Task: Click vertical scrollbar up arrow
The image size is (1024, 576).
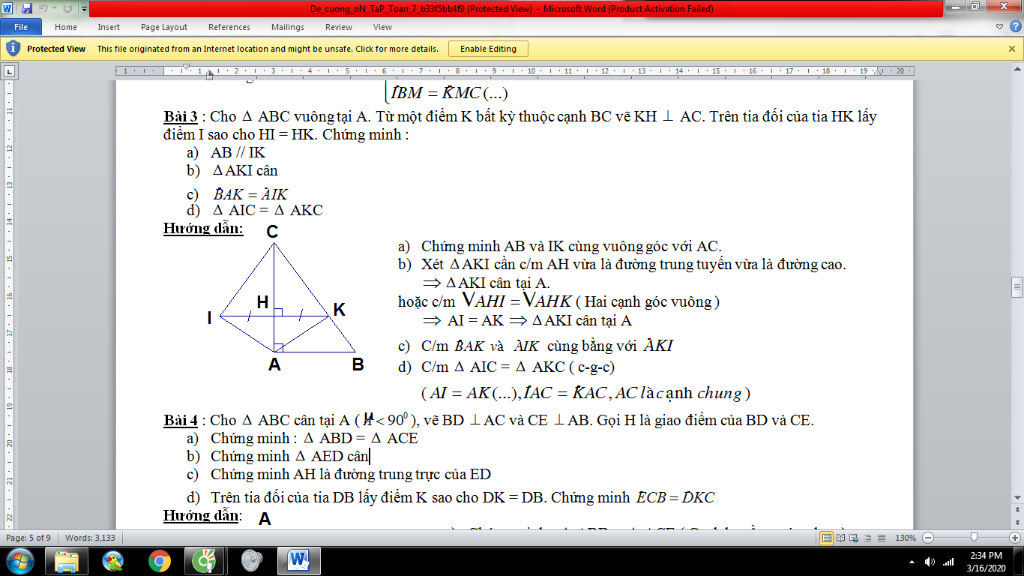Action: (x=1017, y=69)
